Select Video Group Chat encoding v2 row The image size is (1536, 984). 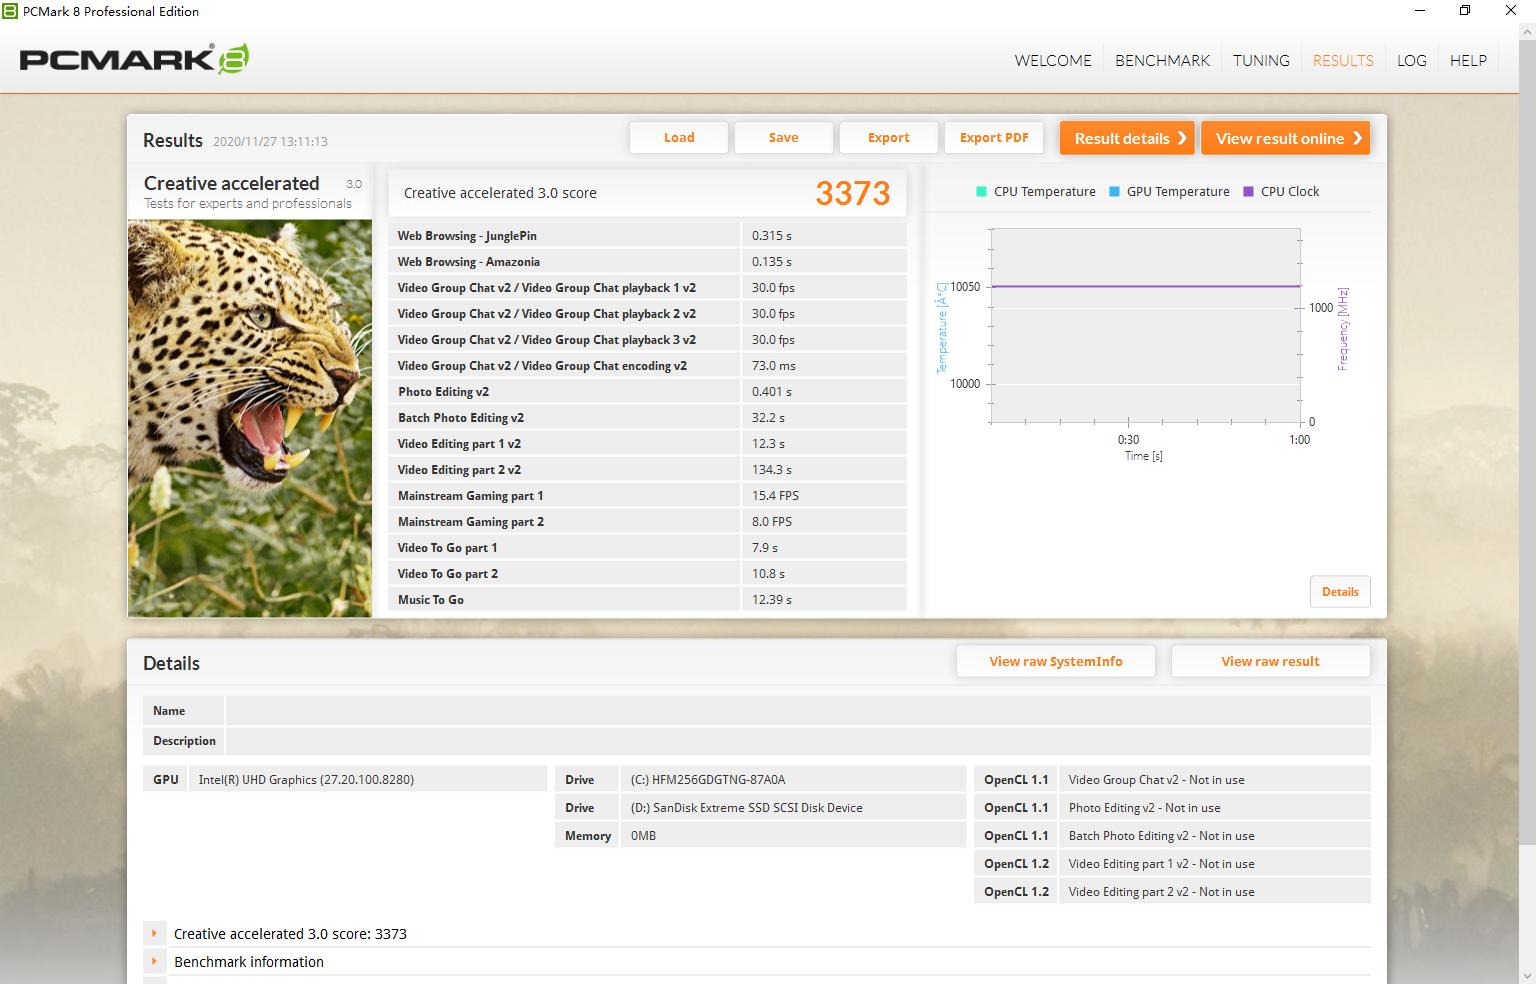pyautogui.click(x=647, y=366)
